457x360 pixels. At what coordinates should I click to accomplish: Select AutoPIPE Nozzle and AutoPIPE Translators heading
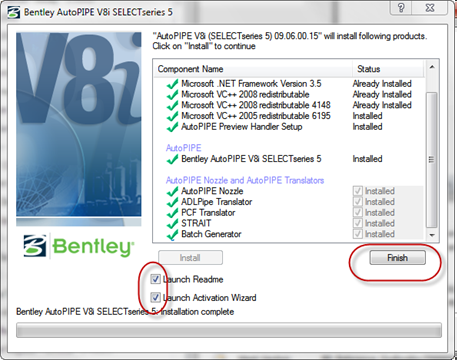click(x=245, y=180)
